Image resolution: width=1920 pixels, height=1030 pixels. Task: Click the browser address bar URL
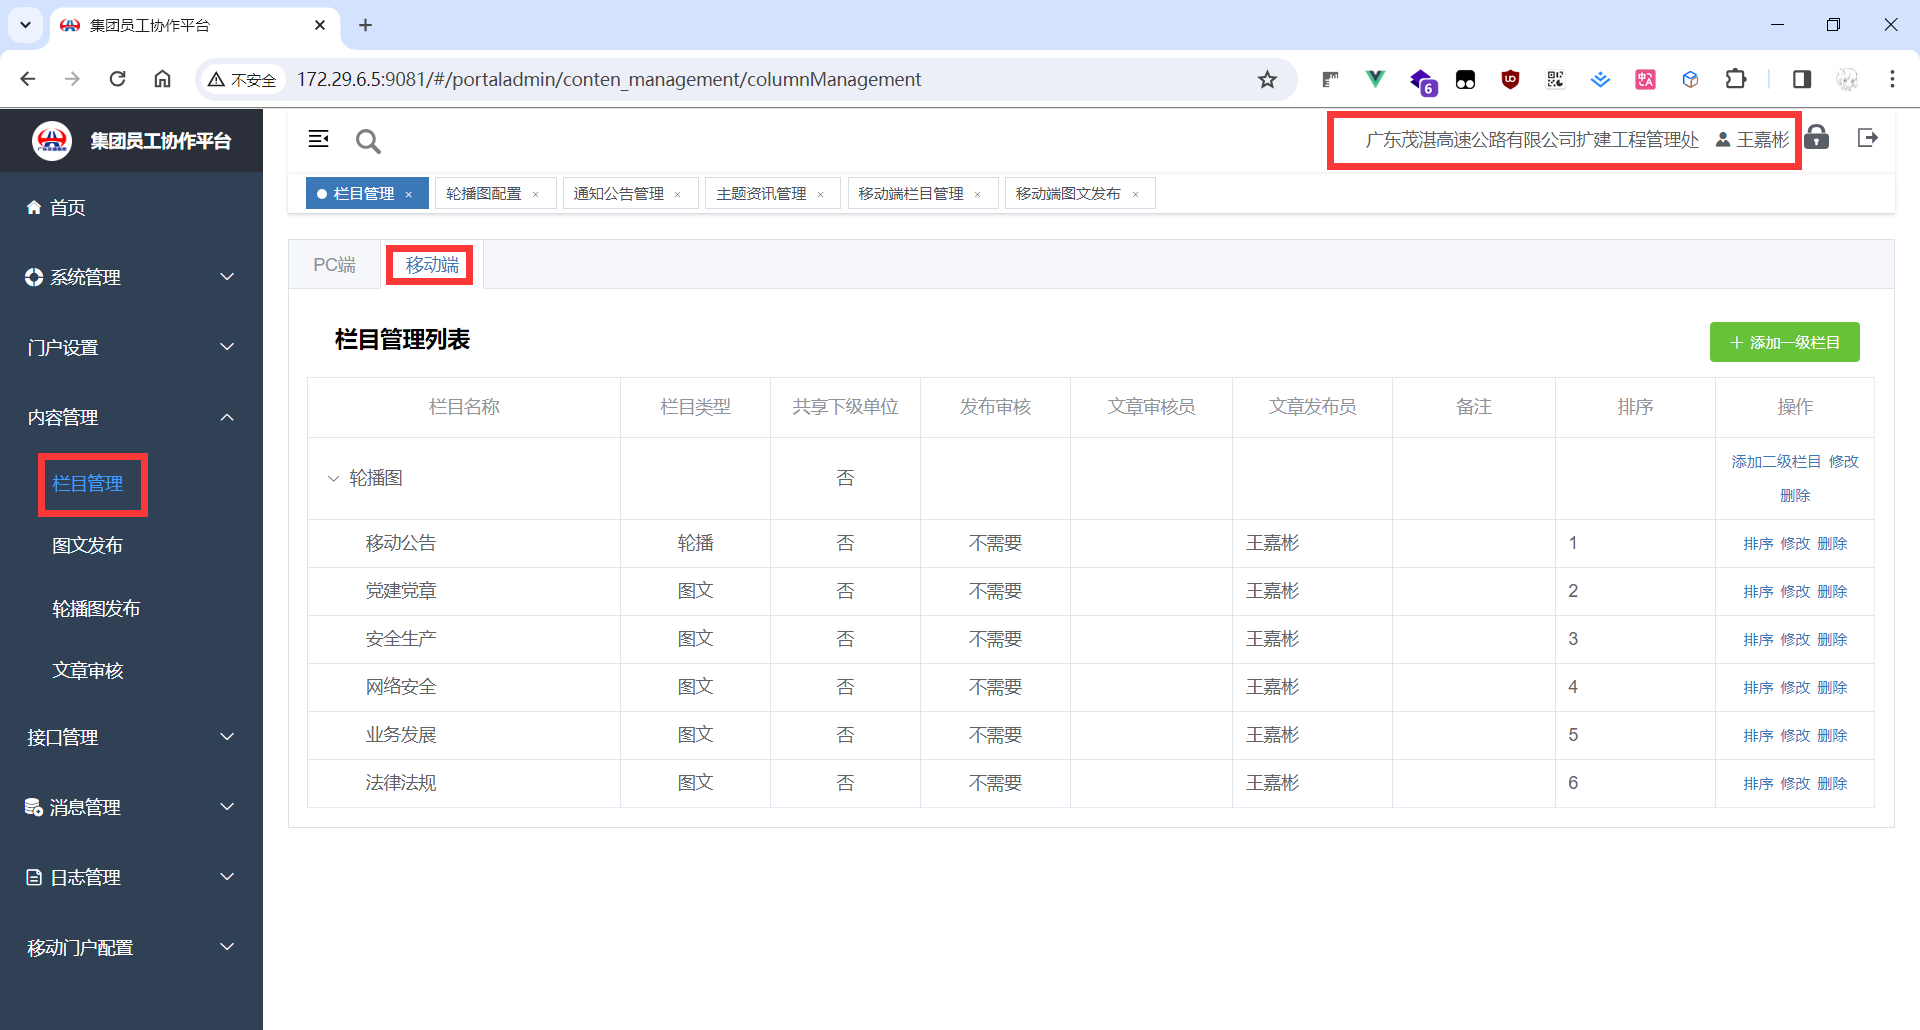(x=608, y=80)
